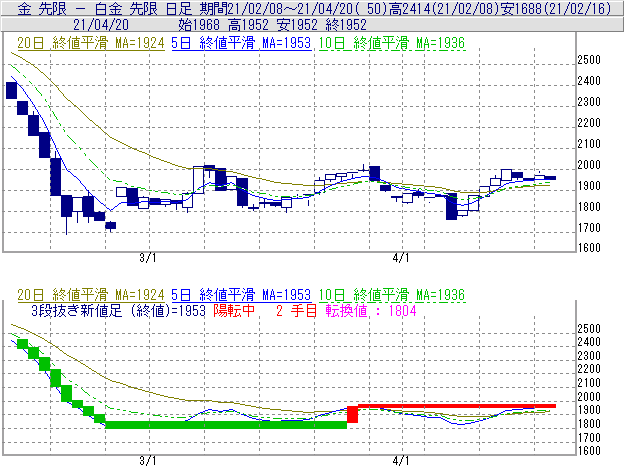
Task: Click the upper chart 5日 終値平滑 MA=1953 label
Action: pyautogui.click(x=241, y=43)
